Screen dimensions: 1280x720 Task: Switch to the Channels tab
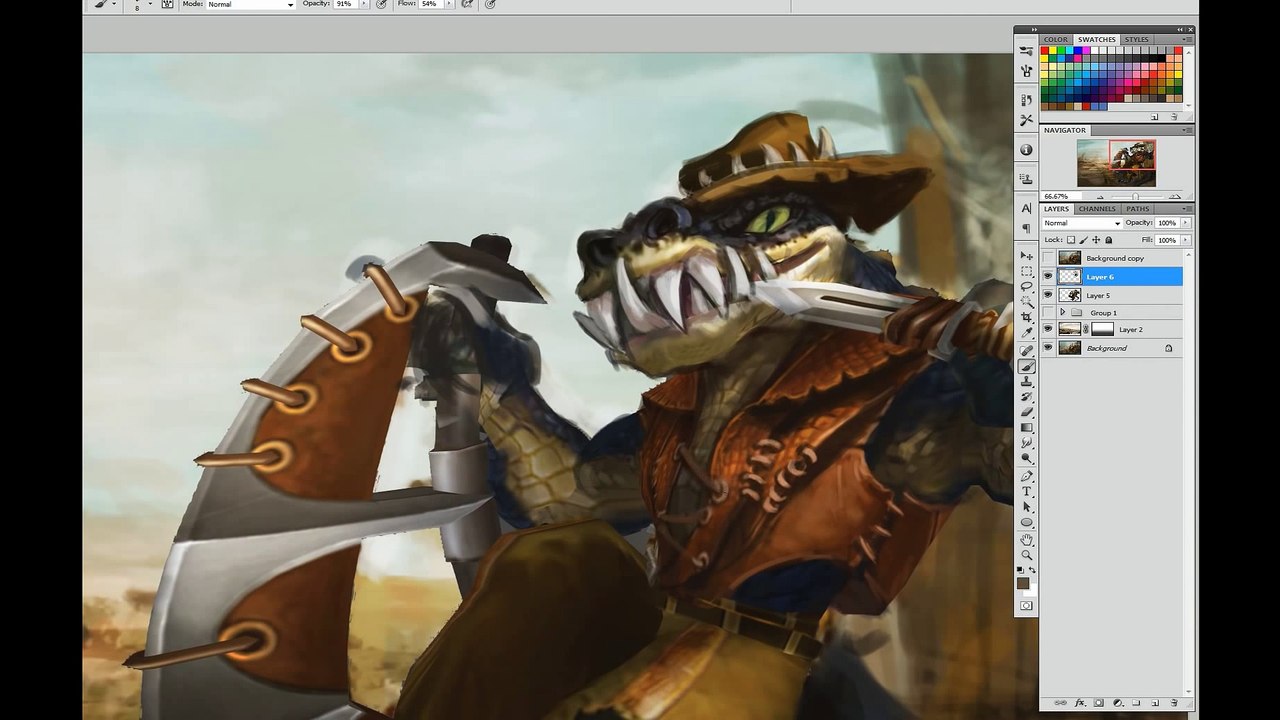pos(1097,209)
